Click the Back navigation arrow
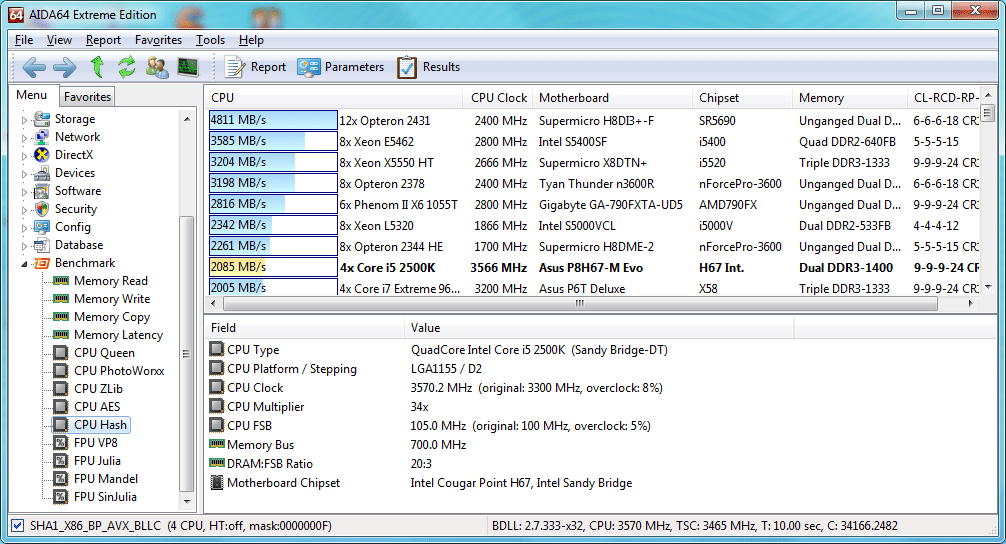The width and height of the screenshot is (1006, 544). click(x=33, y=67)
